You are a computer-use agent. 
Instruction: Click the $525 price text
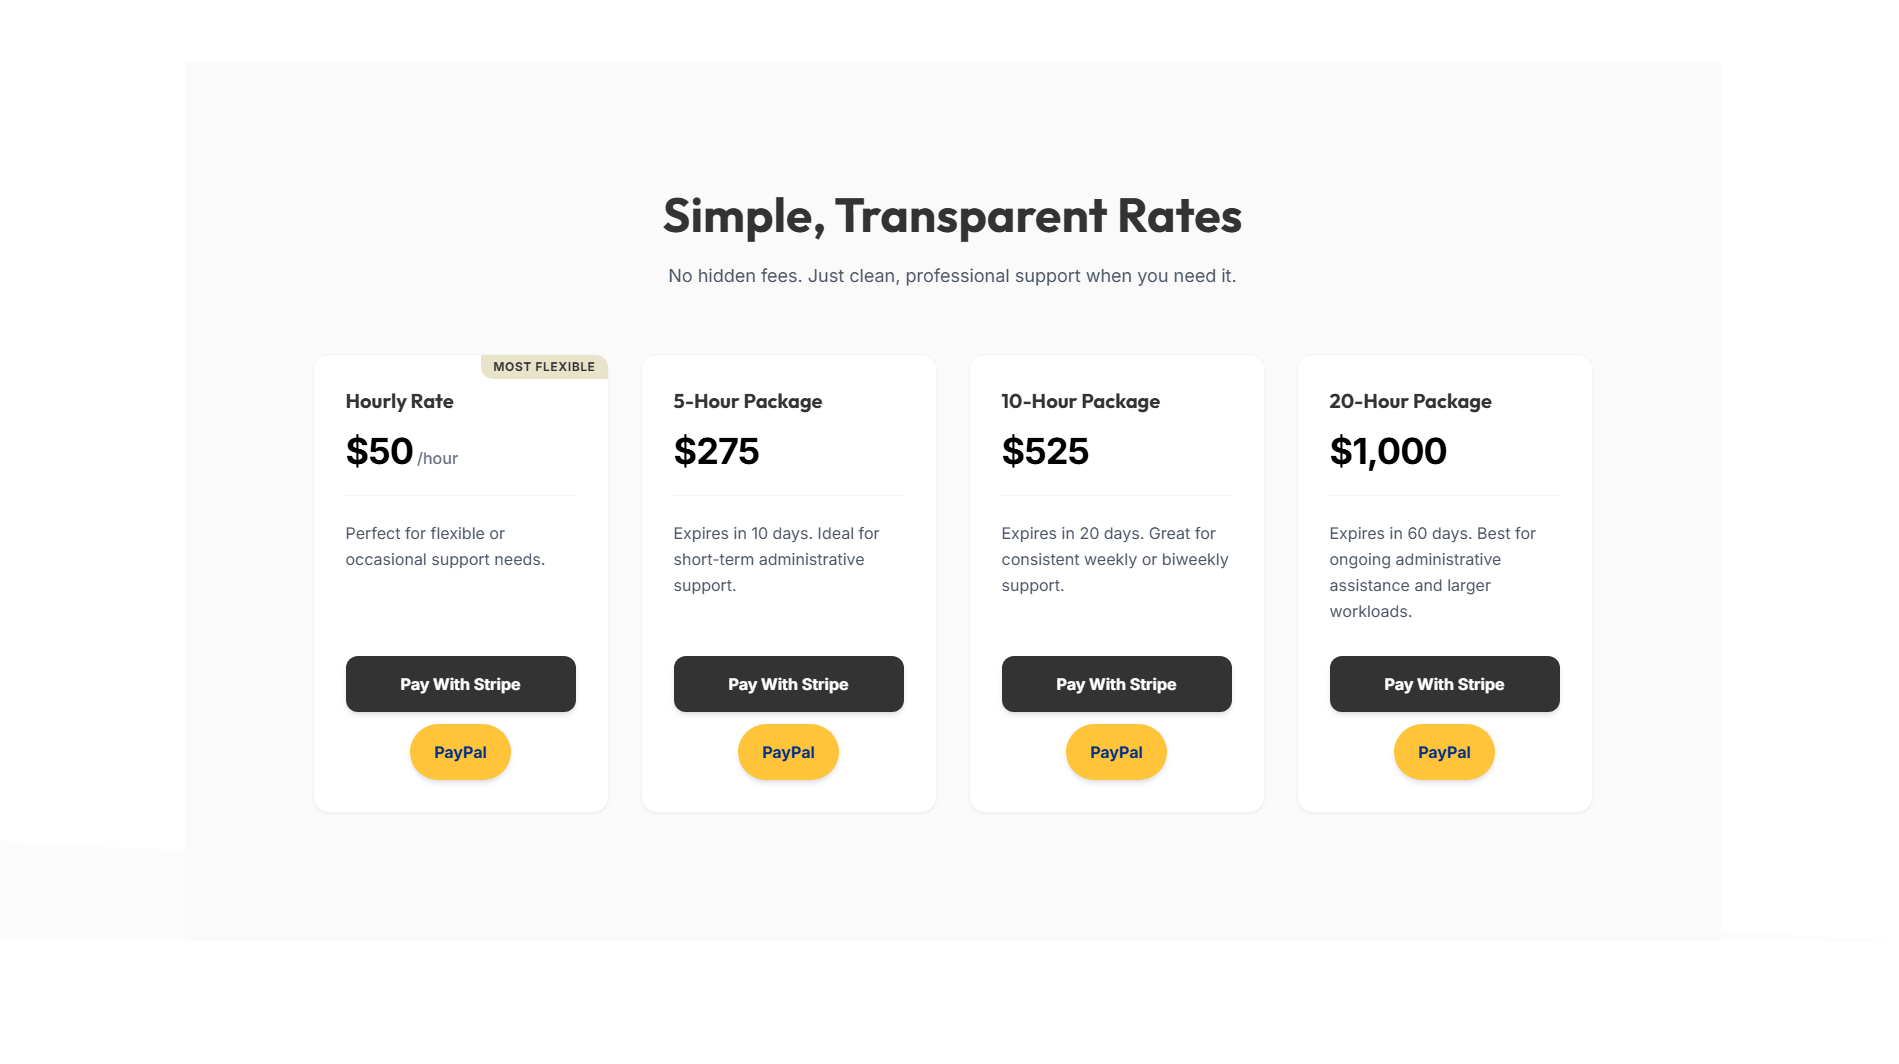click(1045, 451)
